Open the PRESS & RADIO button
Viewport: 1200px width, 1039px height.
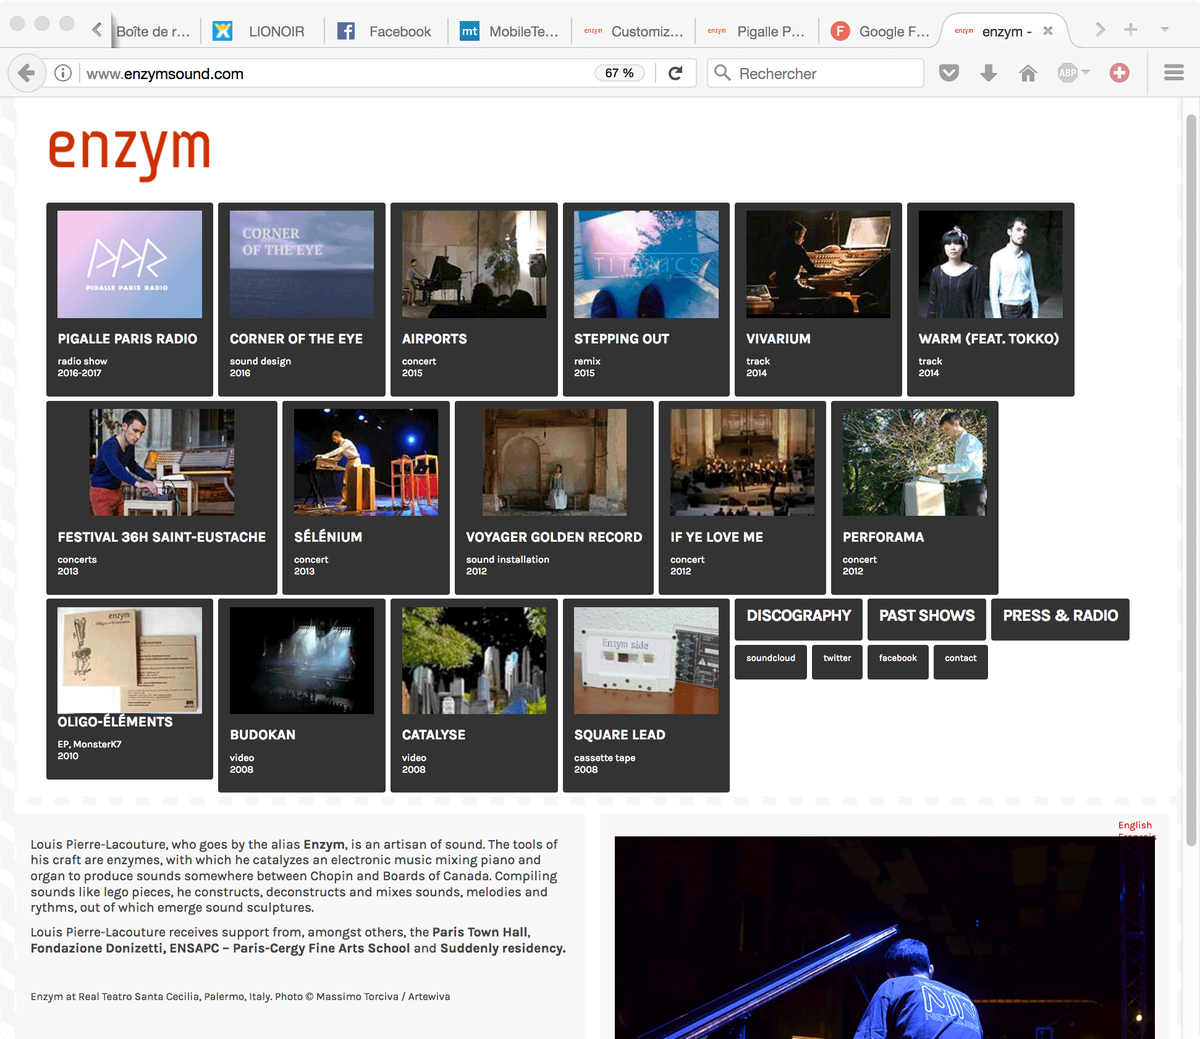tap(1061, 619)
